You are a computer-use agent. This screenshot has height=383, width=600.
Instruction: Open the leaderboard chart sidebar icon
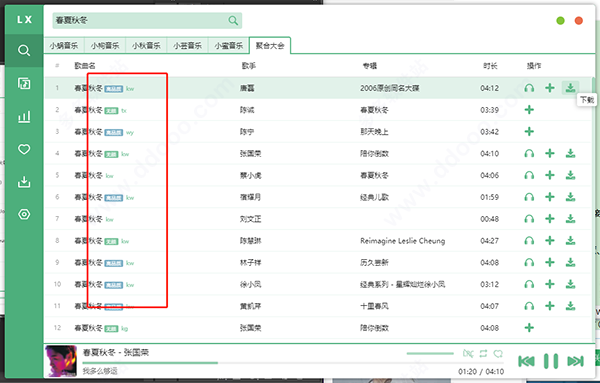pos(24,117)
